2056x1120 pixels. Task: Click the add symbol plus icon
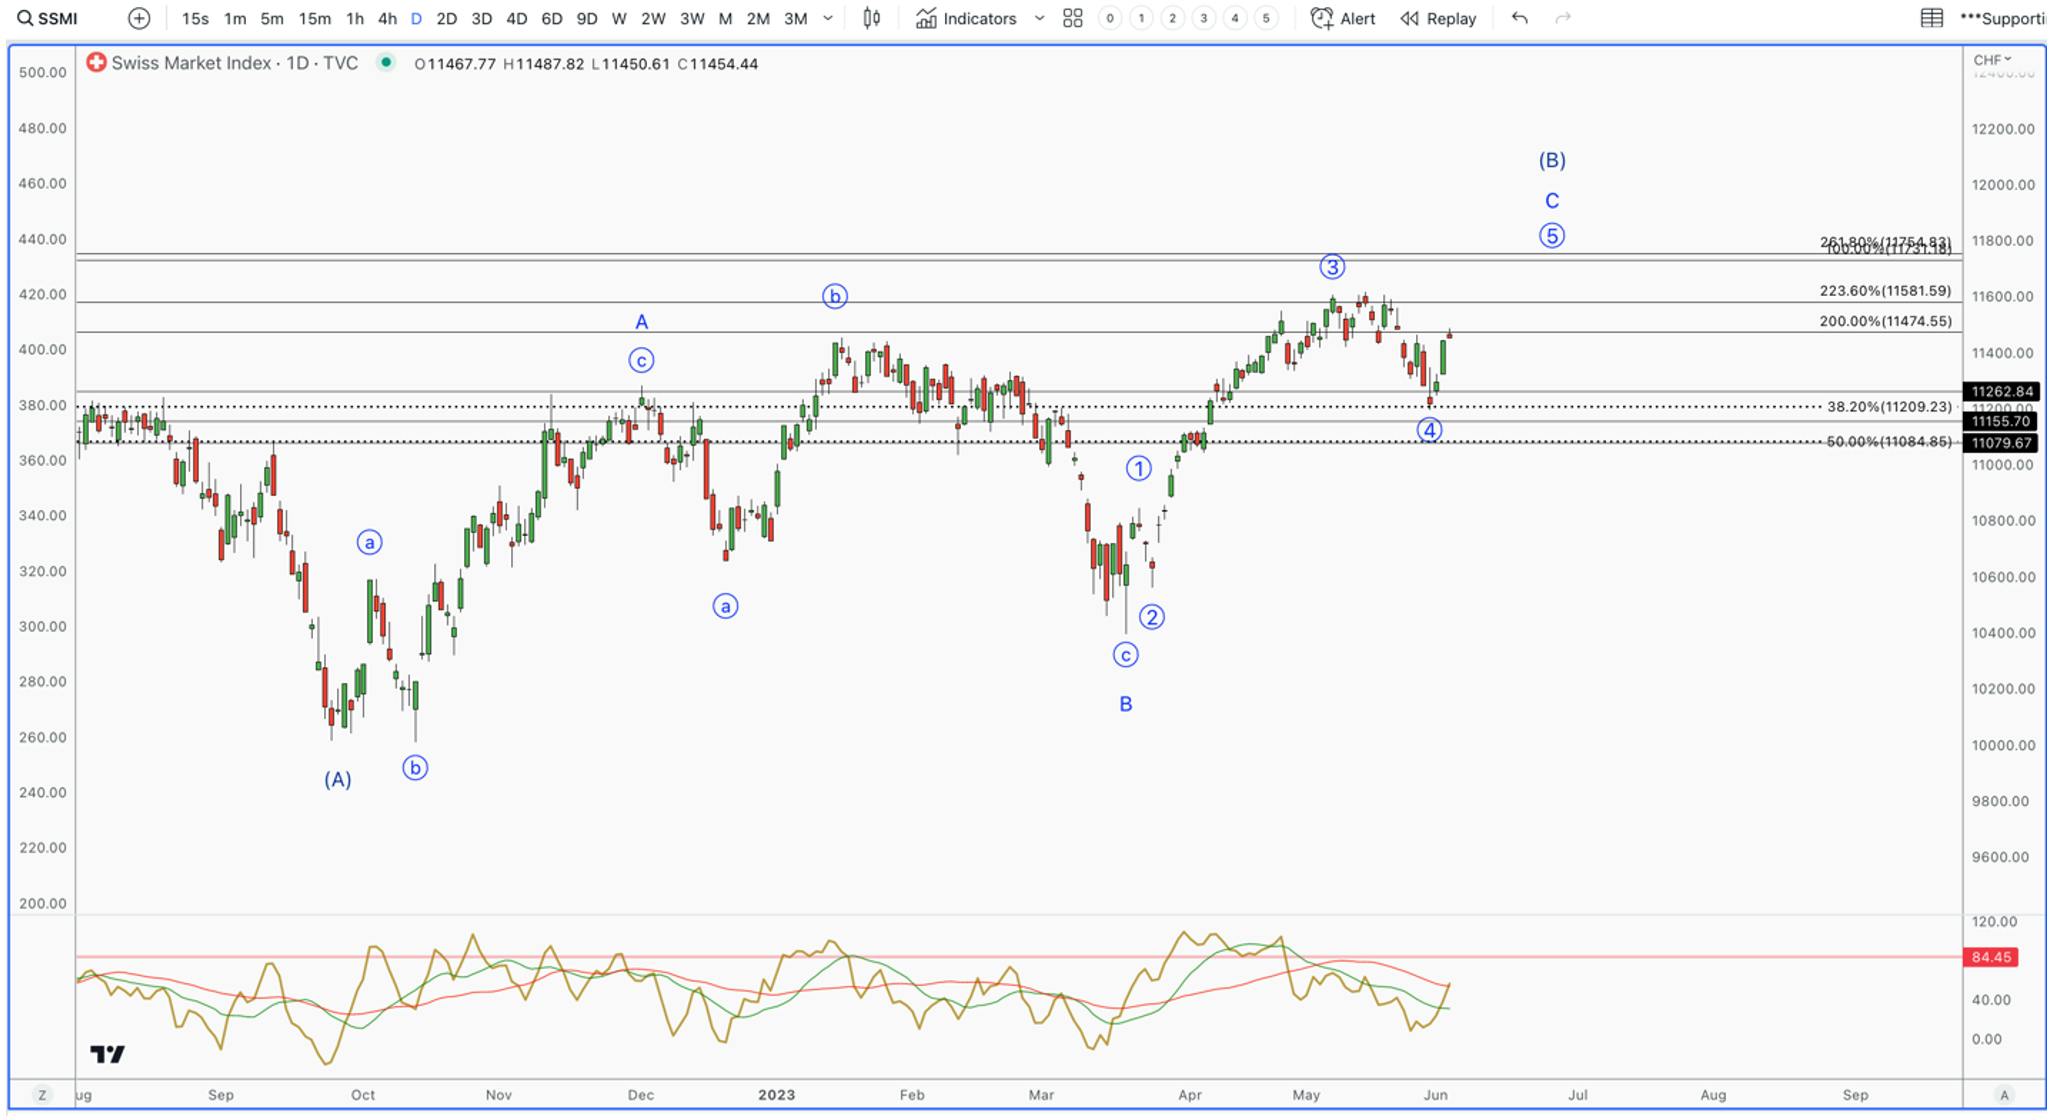(x=139, y=18)
